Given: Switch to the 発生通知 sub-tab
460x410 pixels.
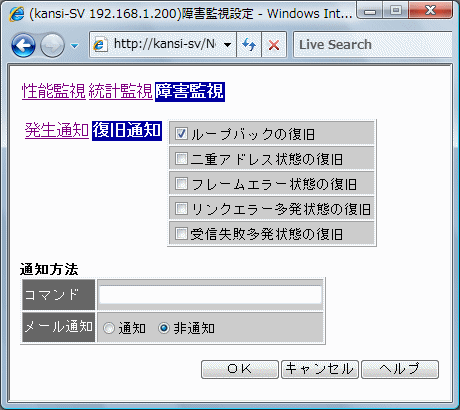Looking at the screenshot, I should click(57, 130).
